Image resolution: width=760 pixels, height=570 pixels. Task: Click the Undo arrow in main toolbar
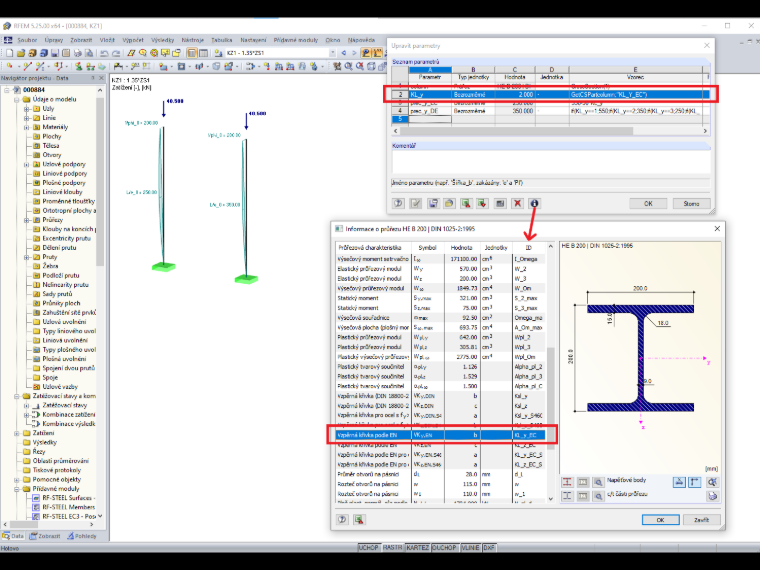pyautogui.click(x=104, y=53)
